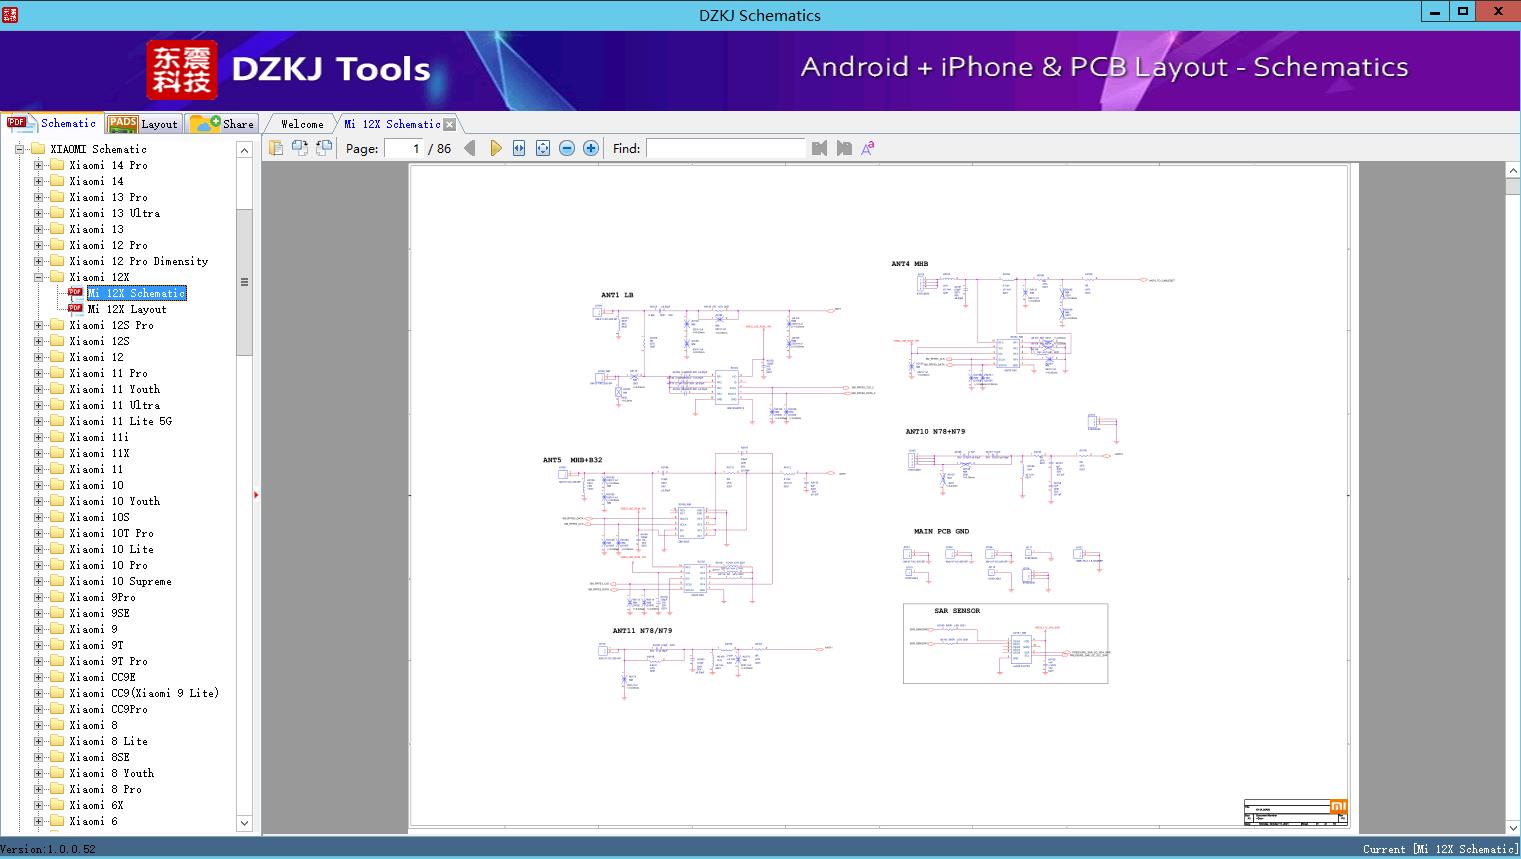Click the find previous icon
1521x859 pixels.
point(820,148)
